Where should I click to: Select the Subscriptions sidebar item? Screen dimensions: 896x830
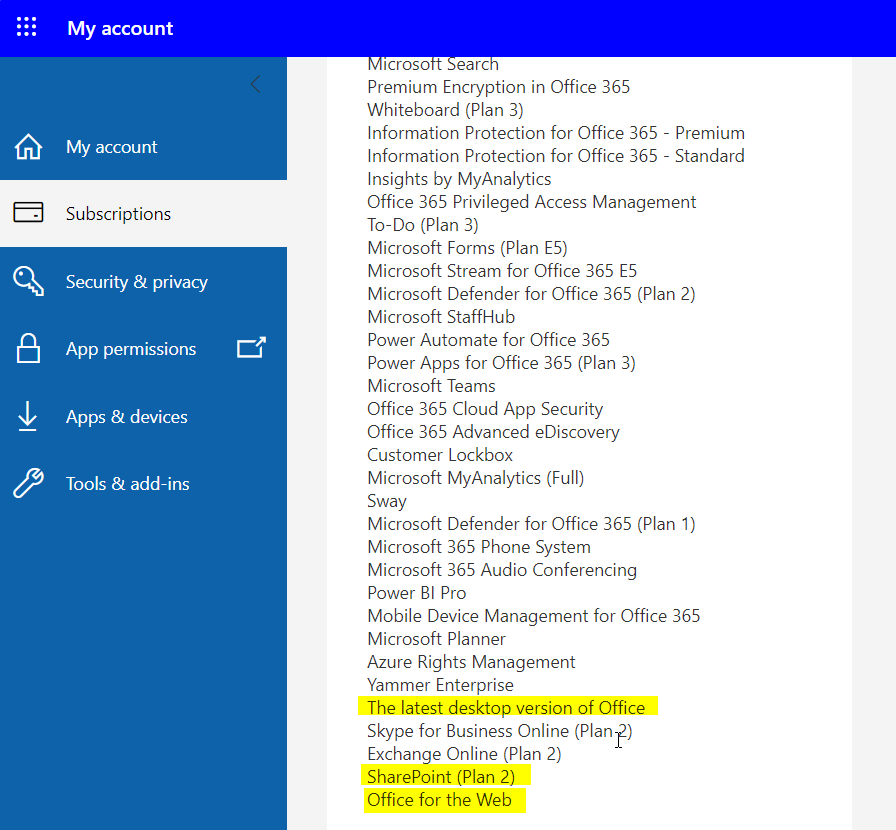143,214
